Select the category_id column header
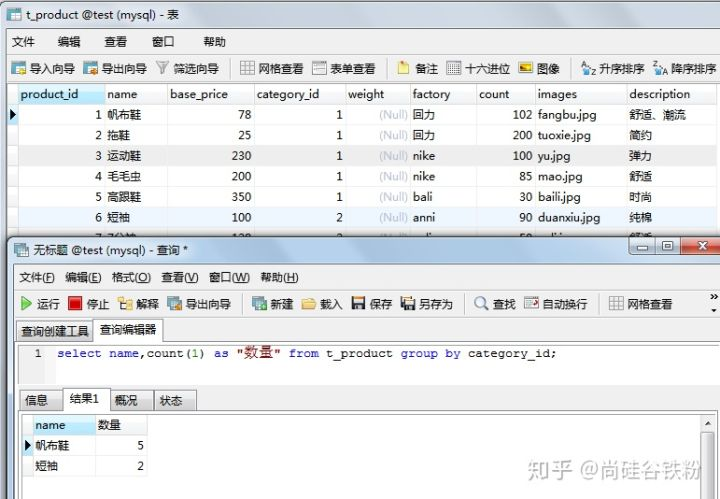Viewport: 720px width, 499px height. [x=300, y=94]
